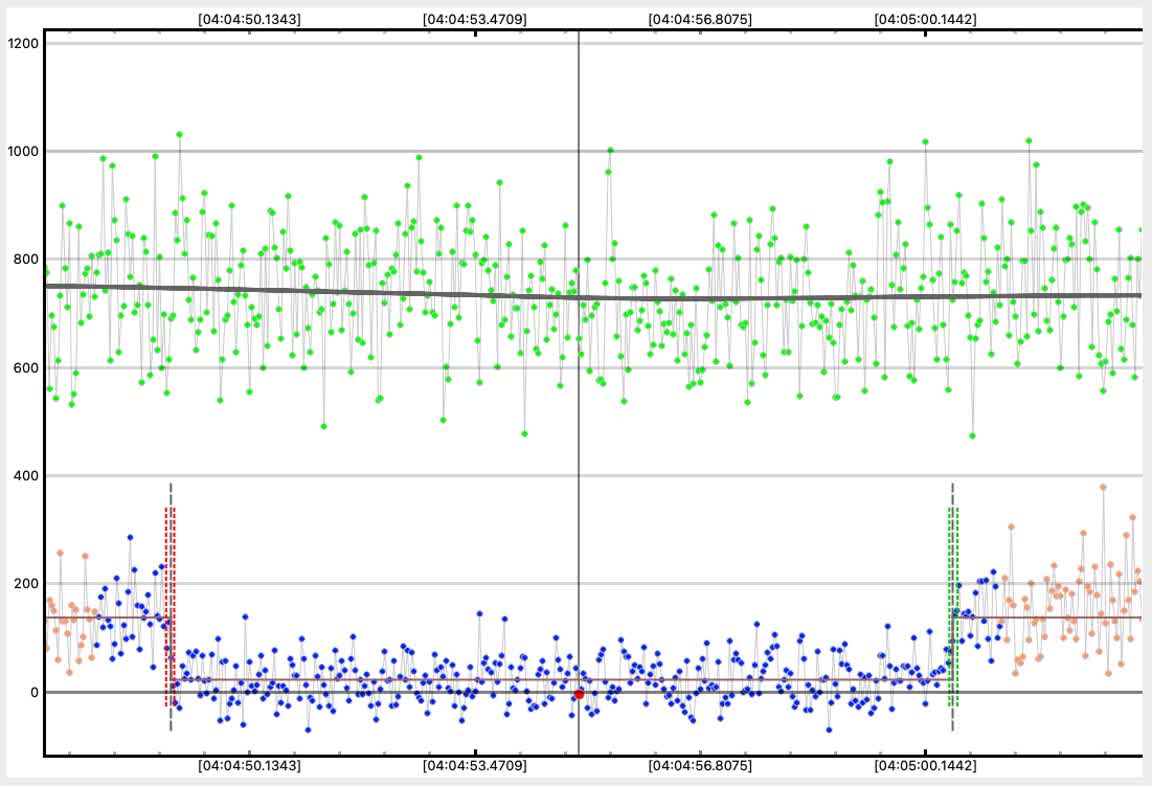
Task: Click the bottom axis label 04:05:00.1442
Action: point(926,765)
